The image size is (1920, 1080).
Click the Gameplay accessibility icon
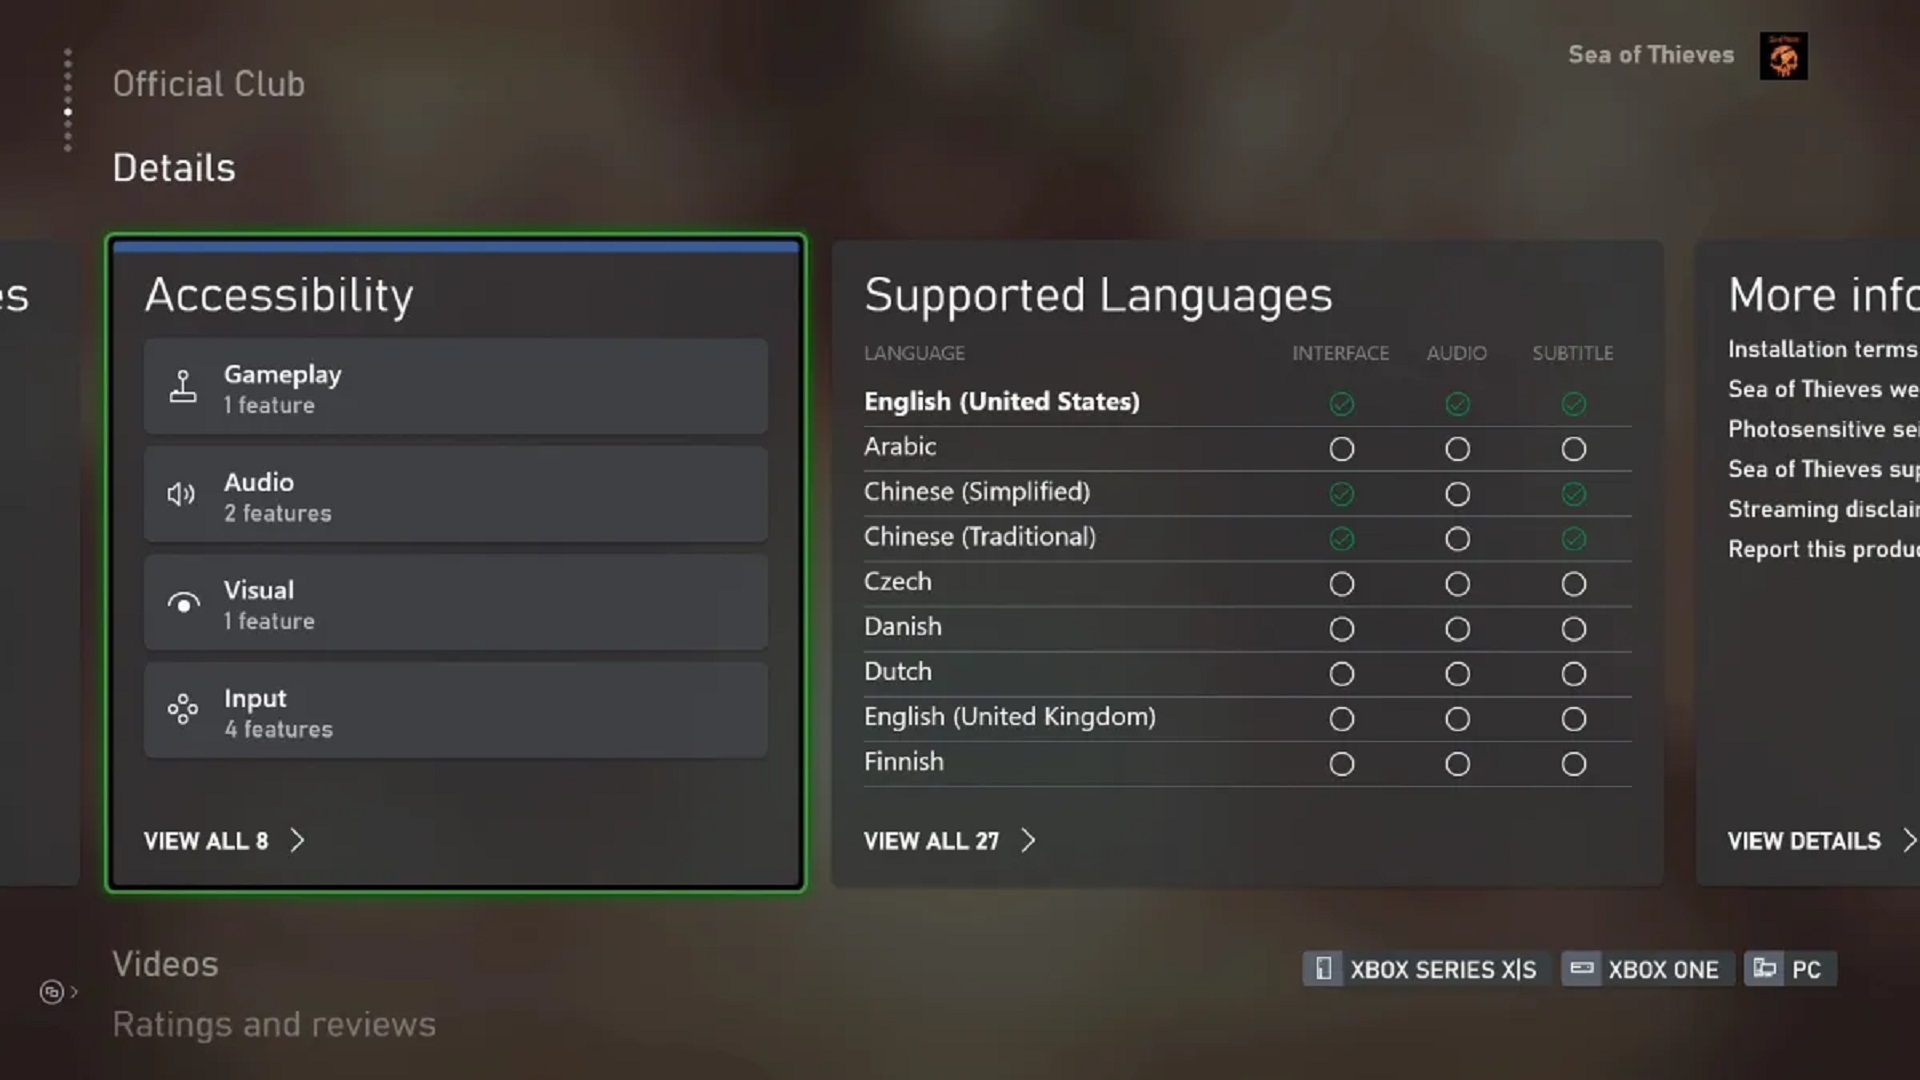click(182, 386)
